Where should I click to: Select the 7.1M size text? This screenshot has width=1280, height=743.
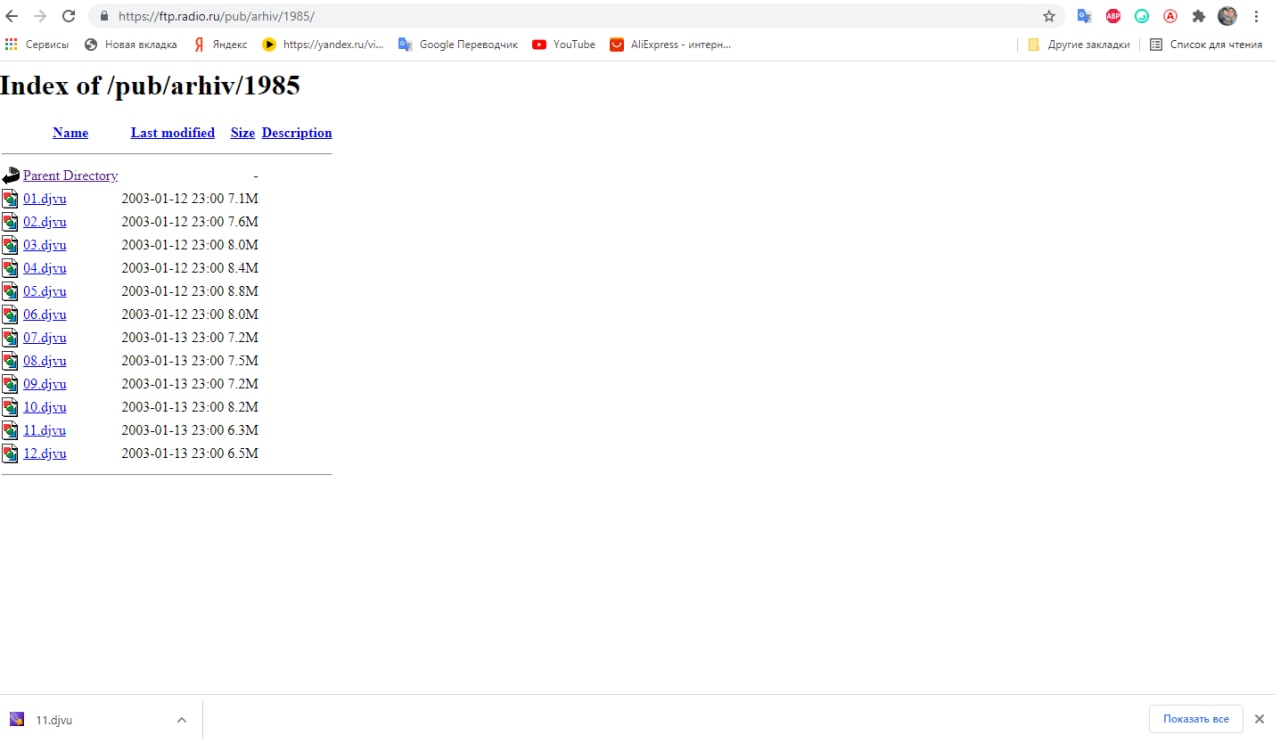[243, 199]
